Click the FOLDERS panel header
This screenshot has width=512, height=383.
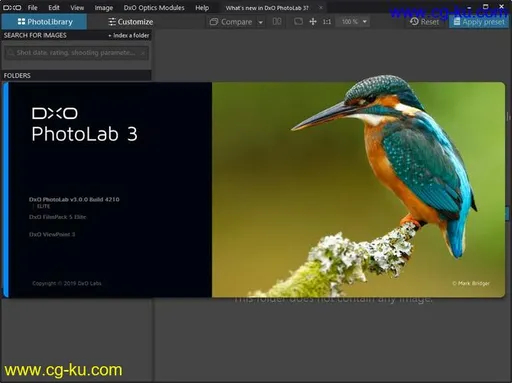pyautogui.click(x=76, y=76)
